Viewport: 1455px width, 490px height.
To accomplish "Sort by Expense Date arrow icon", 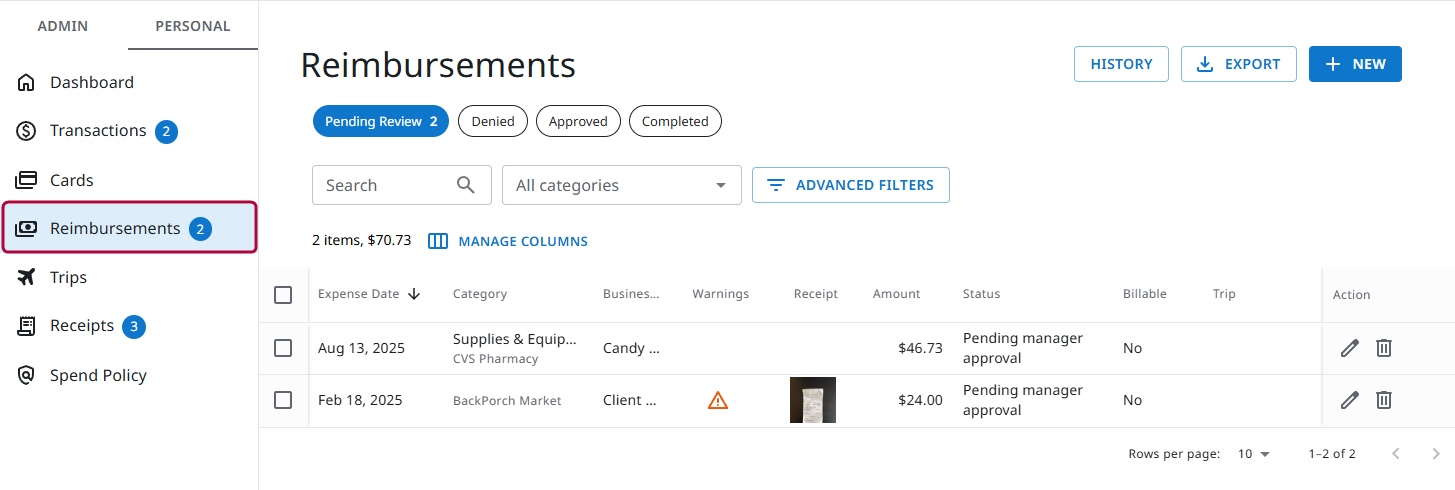I will 414,294.
